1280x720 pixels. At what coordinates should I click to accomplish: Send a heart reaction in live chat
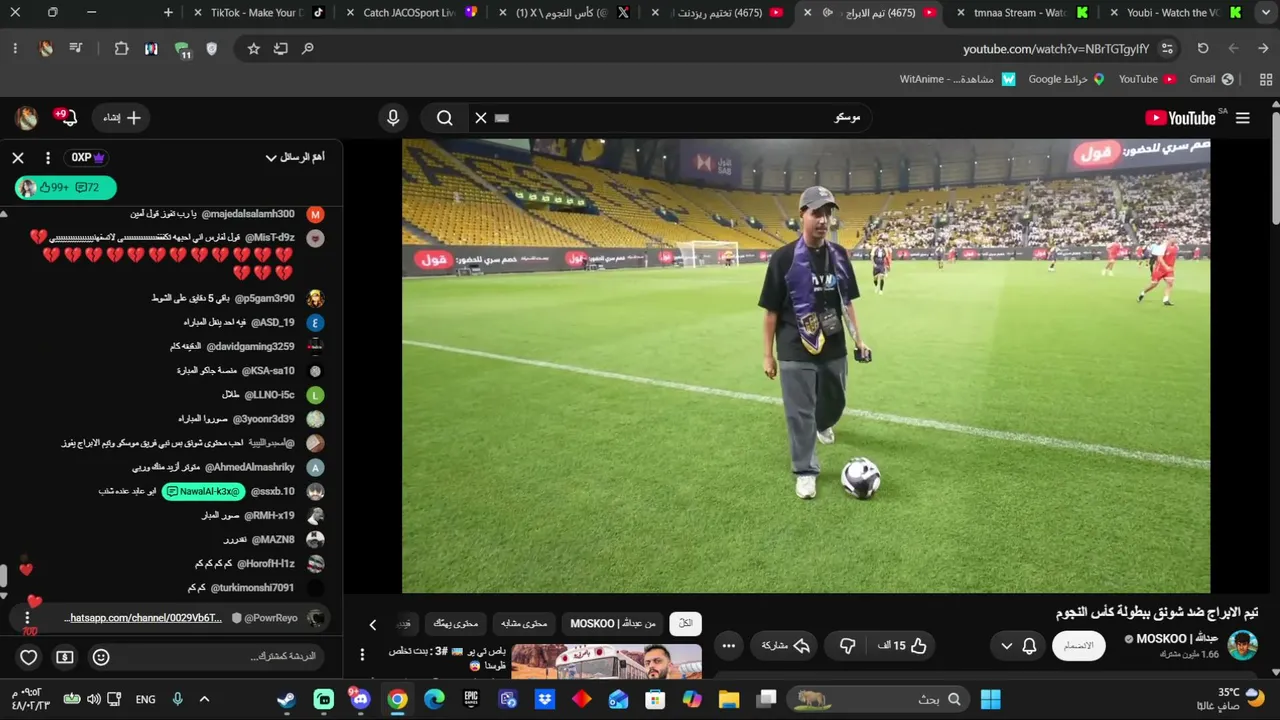click(x=29, y=657)
